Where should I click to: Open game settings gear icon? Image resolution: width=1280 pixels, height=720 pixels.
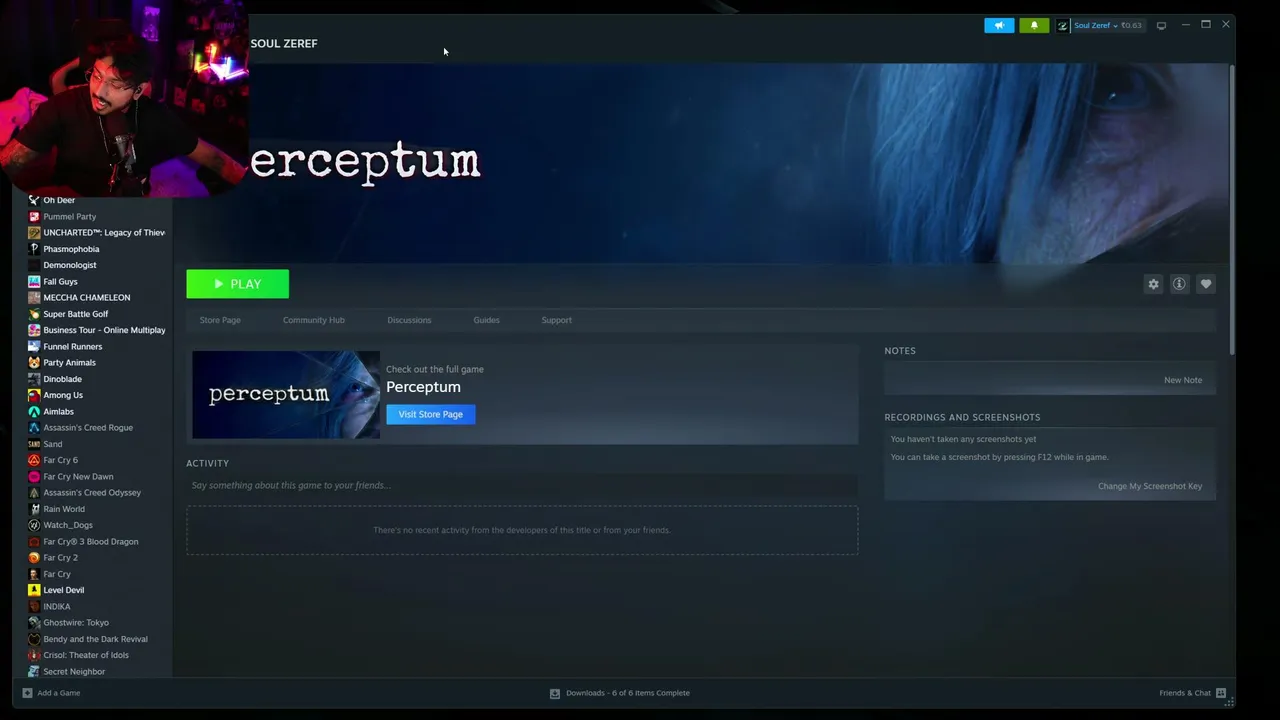coord(1153,284)
